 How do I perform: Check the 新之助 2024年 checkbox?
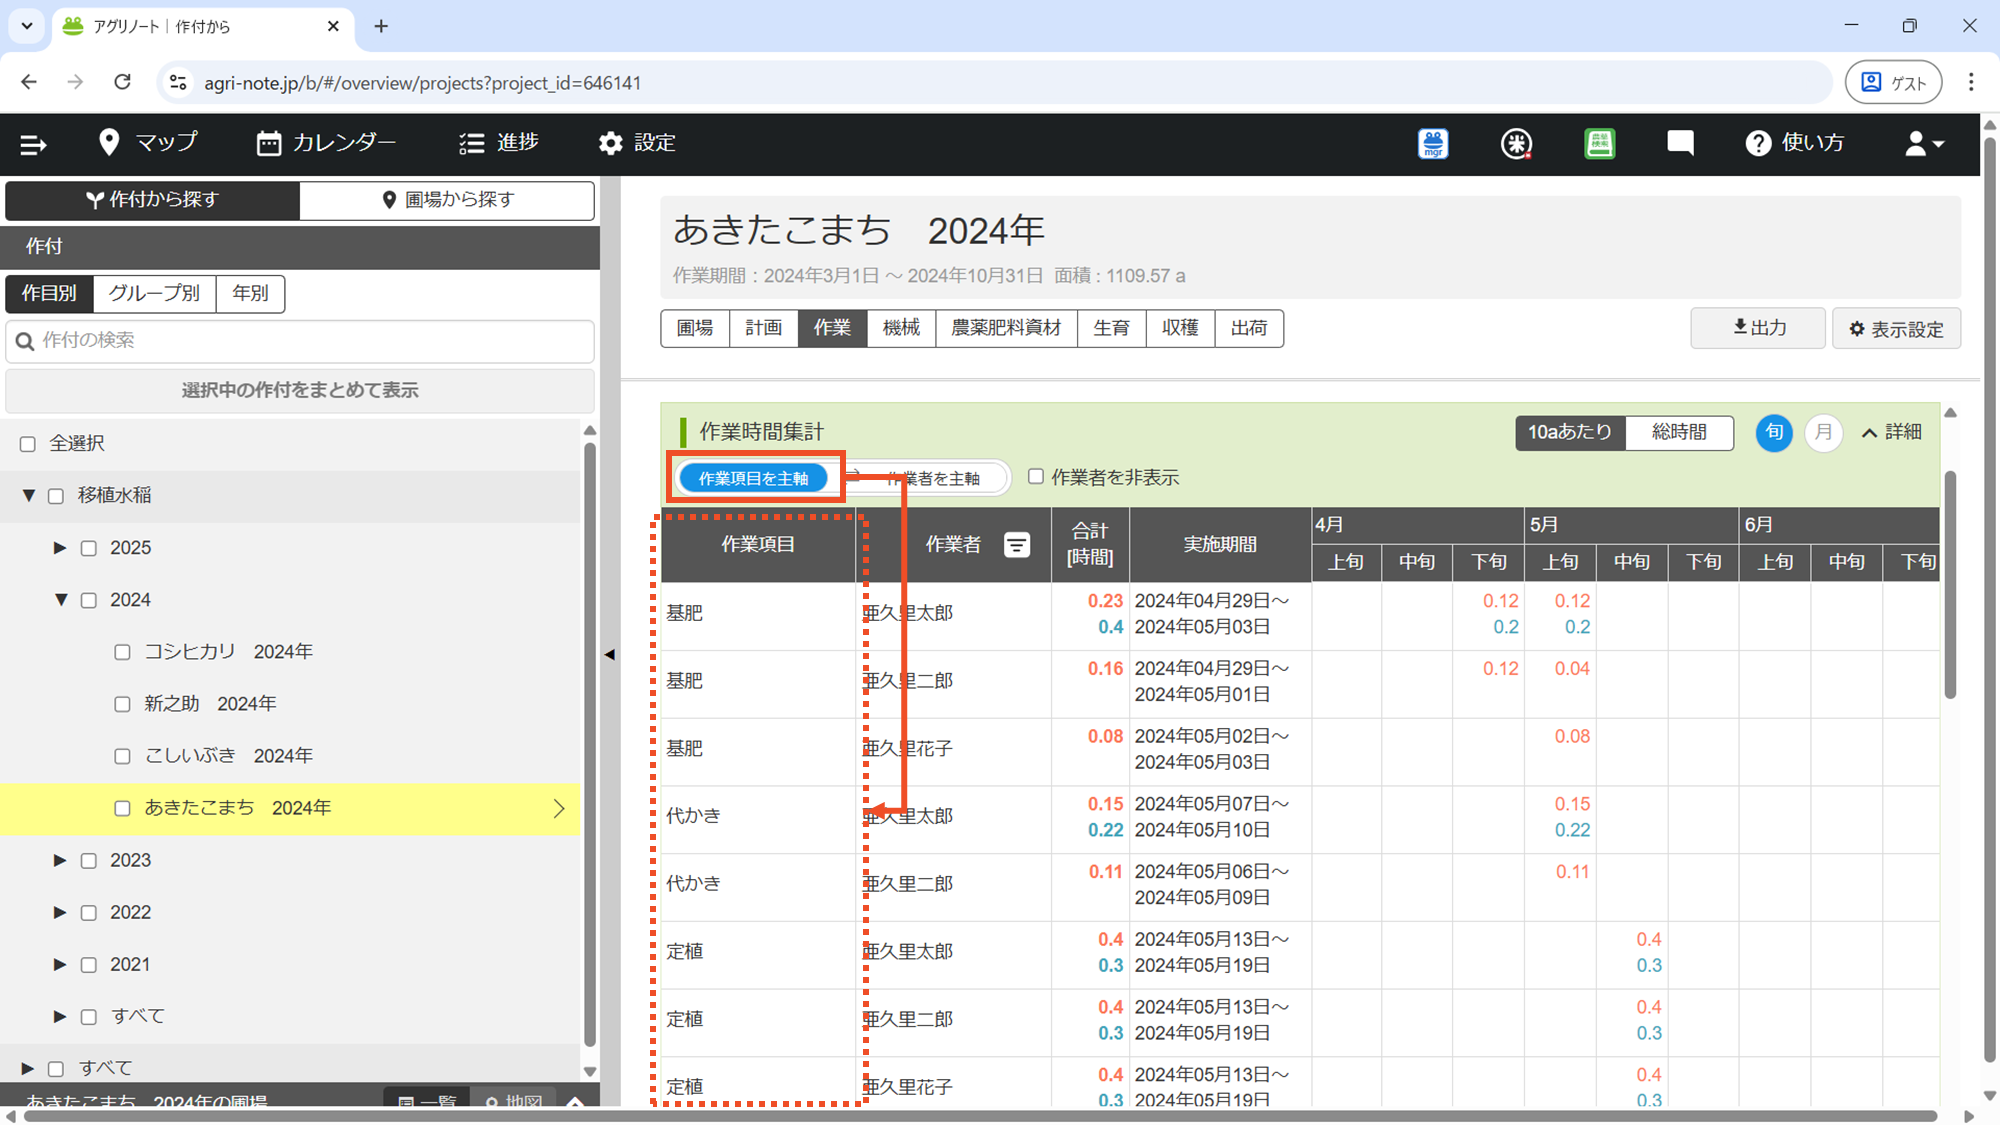tap(122, 704)
